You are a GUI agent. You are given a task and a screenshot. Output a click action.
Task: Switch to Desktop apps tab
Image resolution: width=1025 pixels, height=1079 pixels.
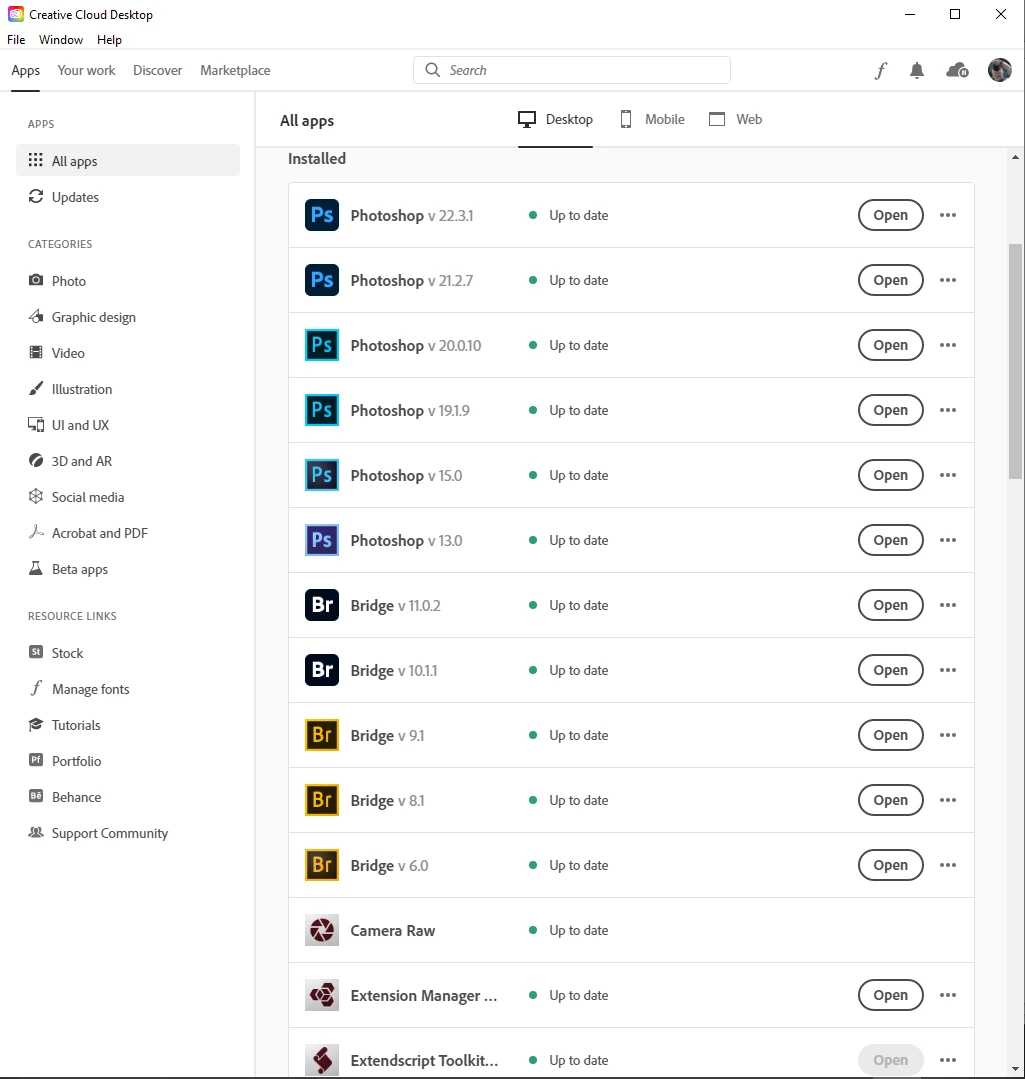(555, 119)
